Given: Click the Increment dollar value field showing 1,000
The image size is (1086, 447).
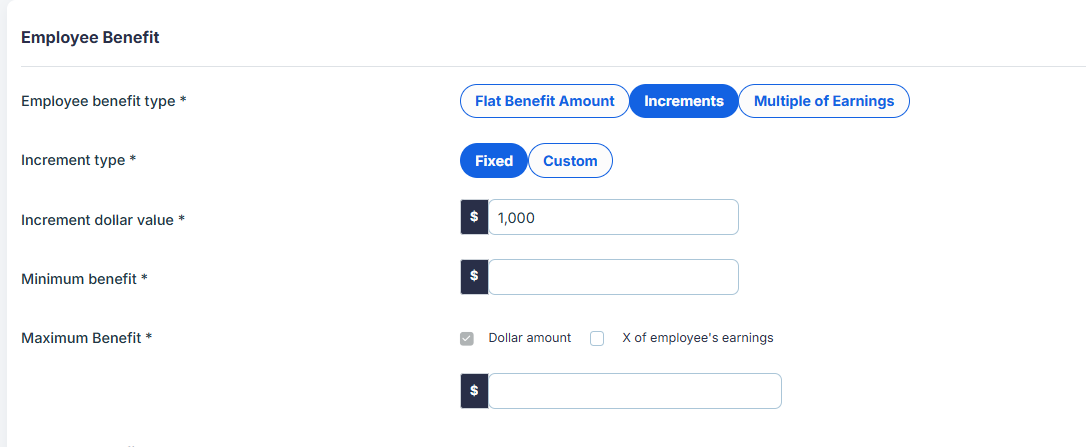Looking at the screenshot, I should tap(613, 217).
